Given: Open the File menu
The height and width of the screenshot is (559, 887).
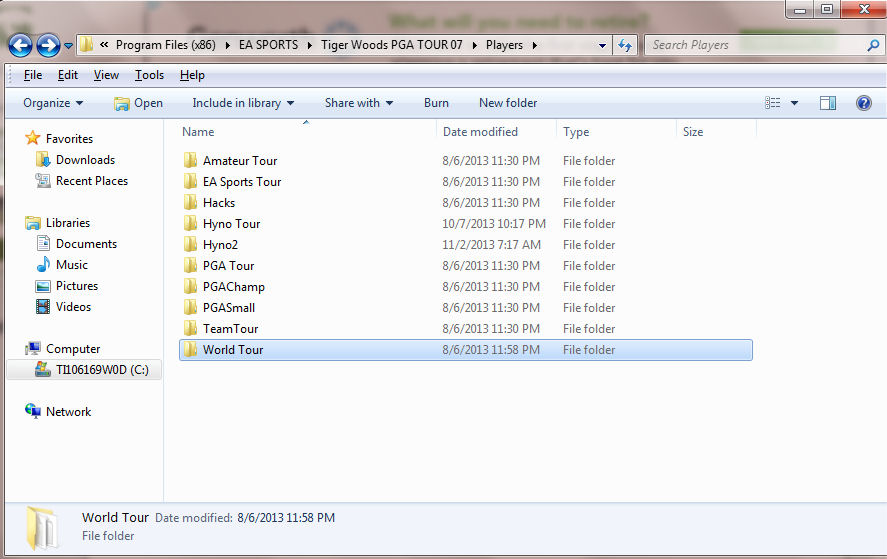Looking at the screenshot, I should click(x=33, y=75).
